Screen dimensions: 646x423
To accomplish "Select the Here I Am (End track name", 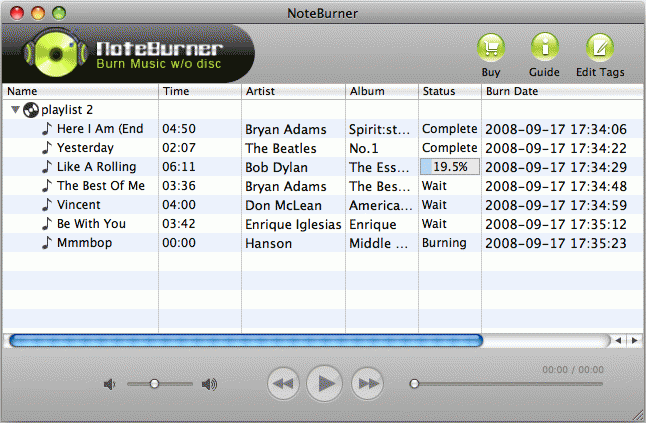I will pyautogui.click(x=100, y=129).
